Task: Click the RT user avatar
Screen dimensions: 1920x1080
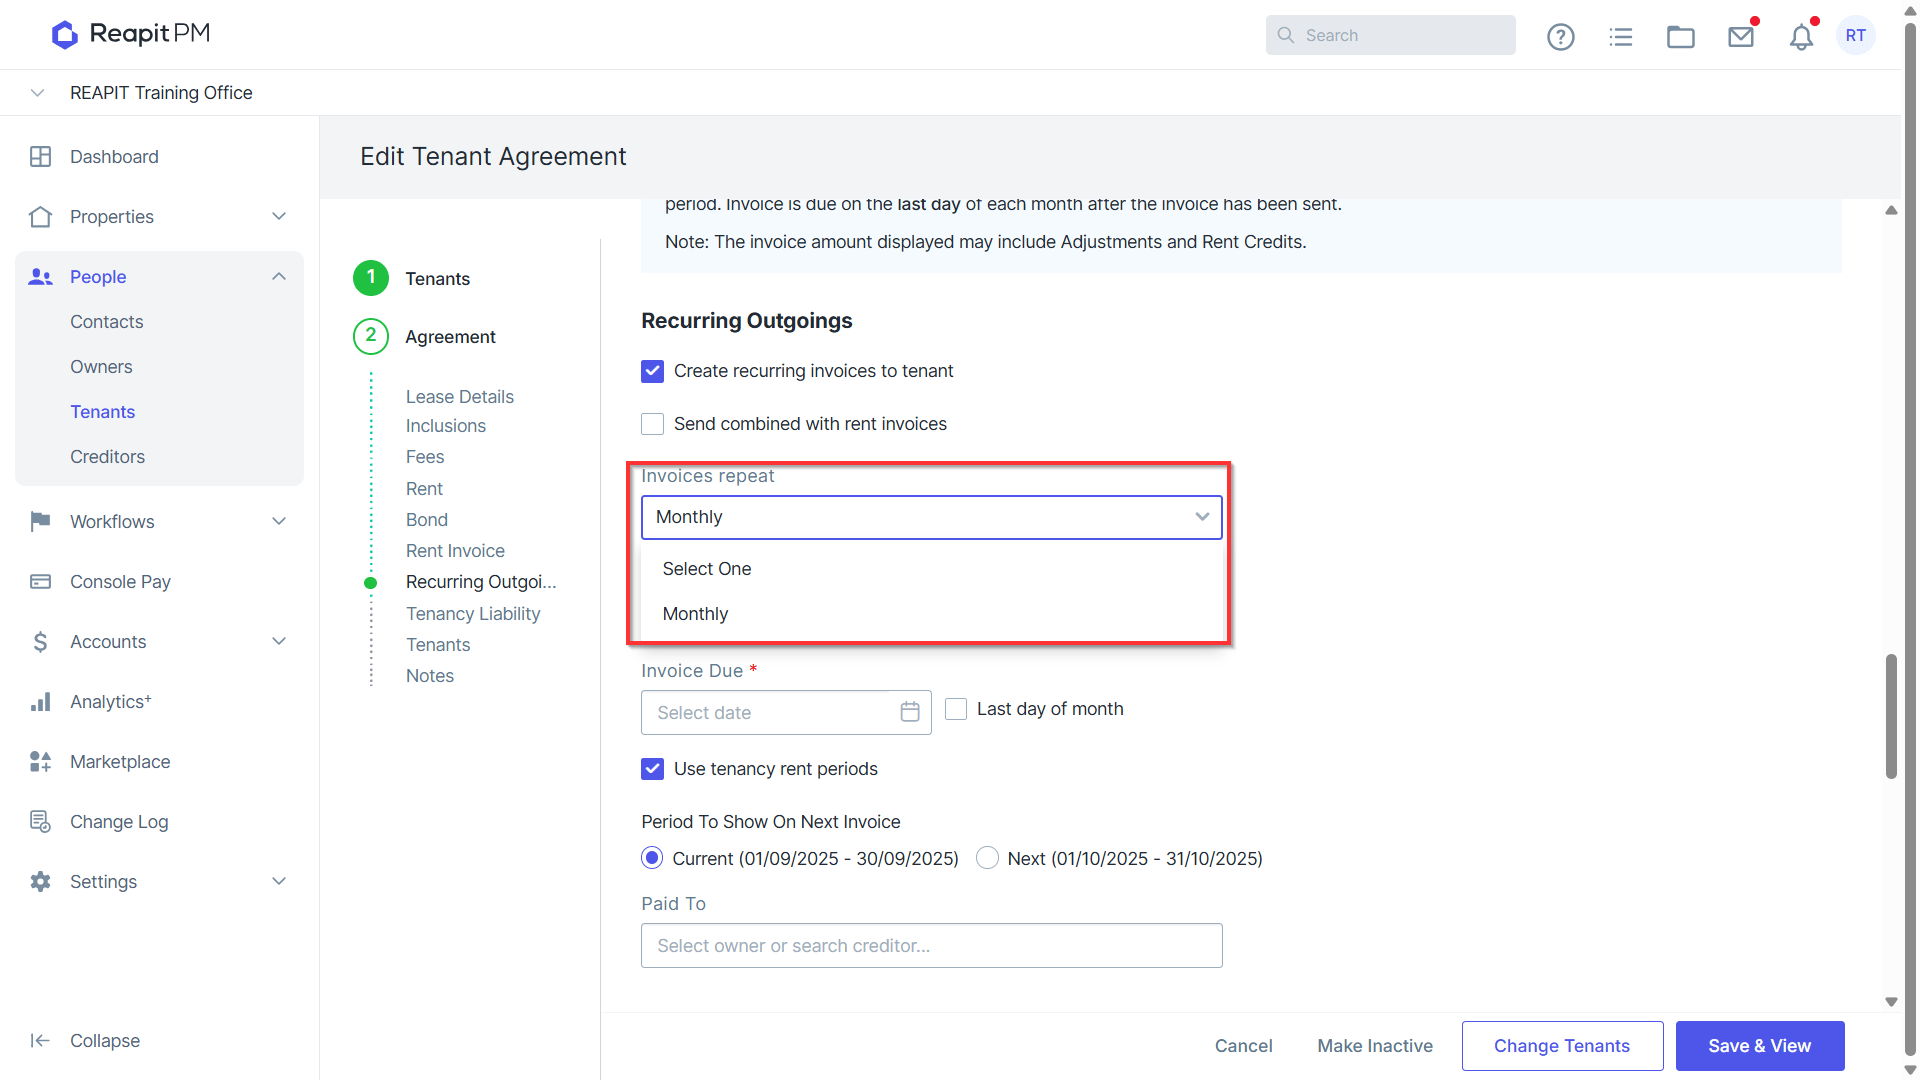Action: point(1856,35)
